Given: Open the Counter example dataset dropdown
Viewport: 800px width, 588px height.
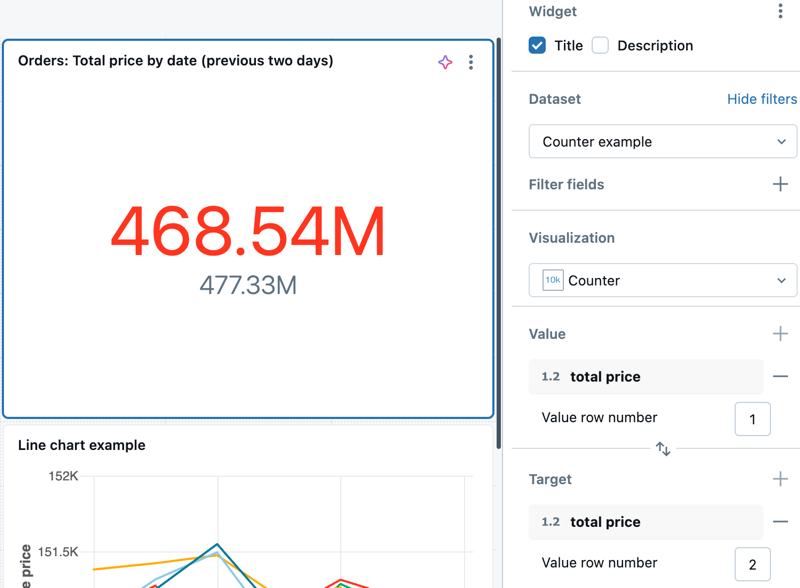Looking at the screenshot, I should (x=662, y=142).
